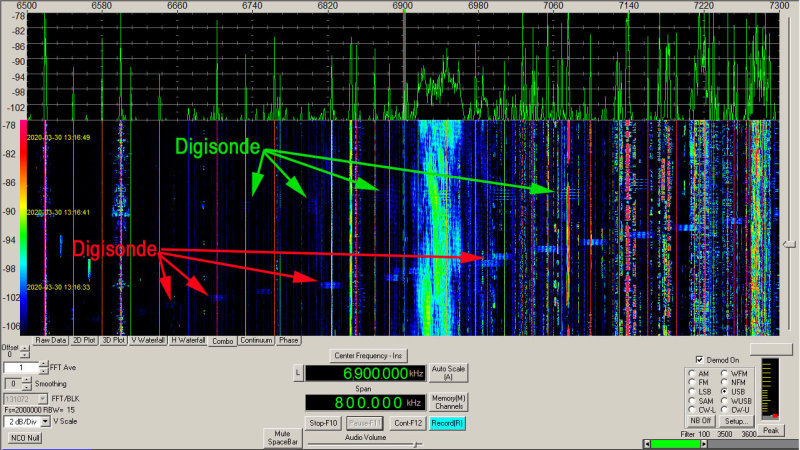Increase the Offset value with up arrow
800x450 pixels.
point(24,348)
